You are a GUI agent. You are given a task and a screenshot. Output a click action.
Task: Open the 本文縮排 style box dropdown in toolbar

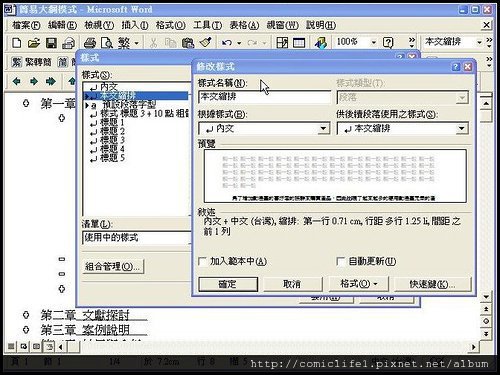[479, 42]
